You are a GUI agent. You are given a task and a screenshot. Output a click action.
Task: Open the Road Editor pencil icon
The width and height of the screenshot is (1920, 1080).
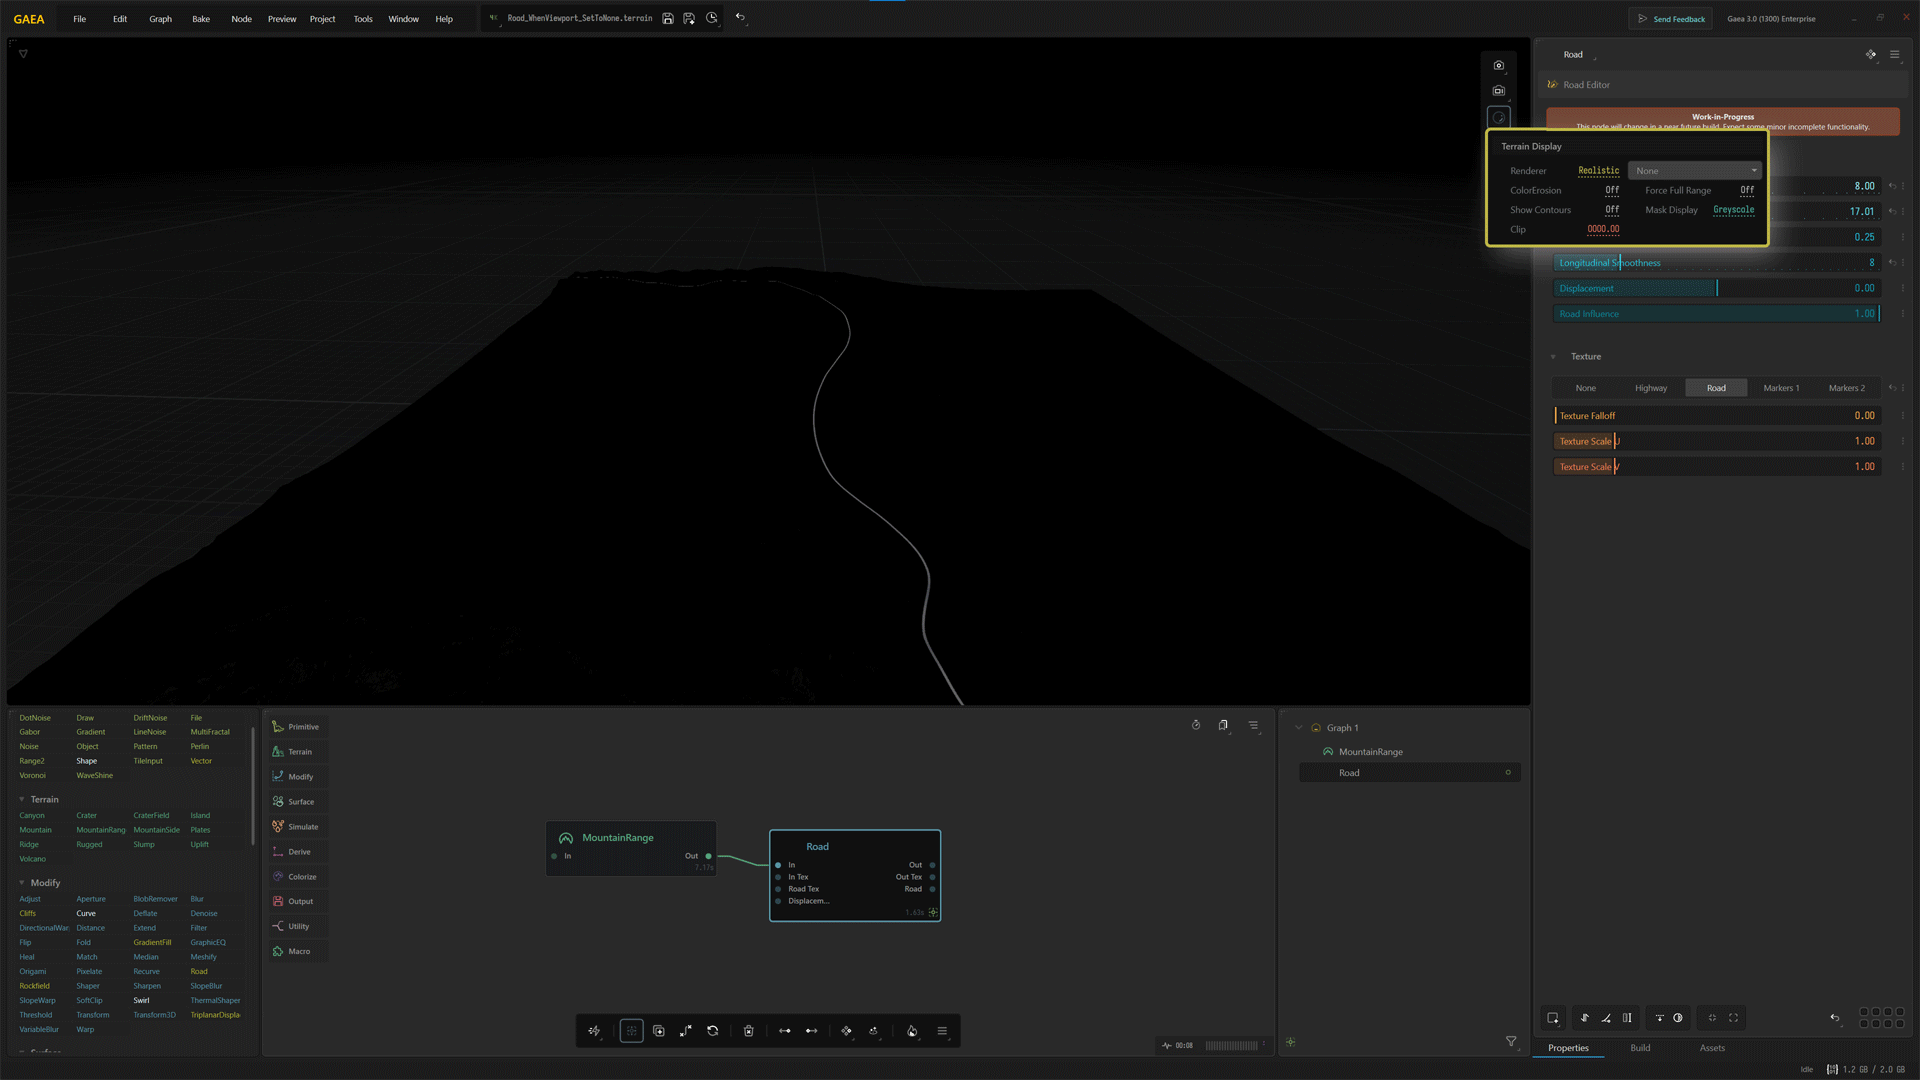coord(1553,85)
